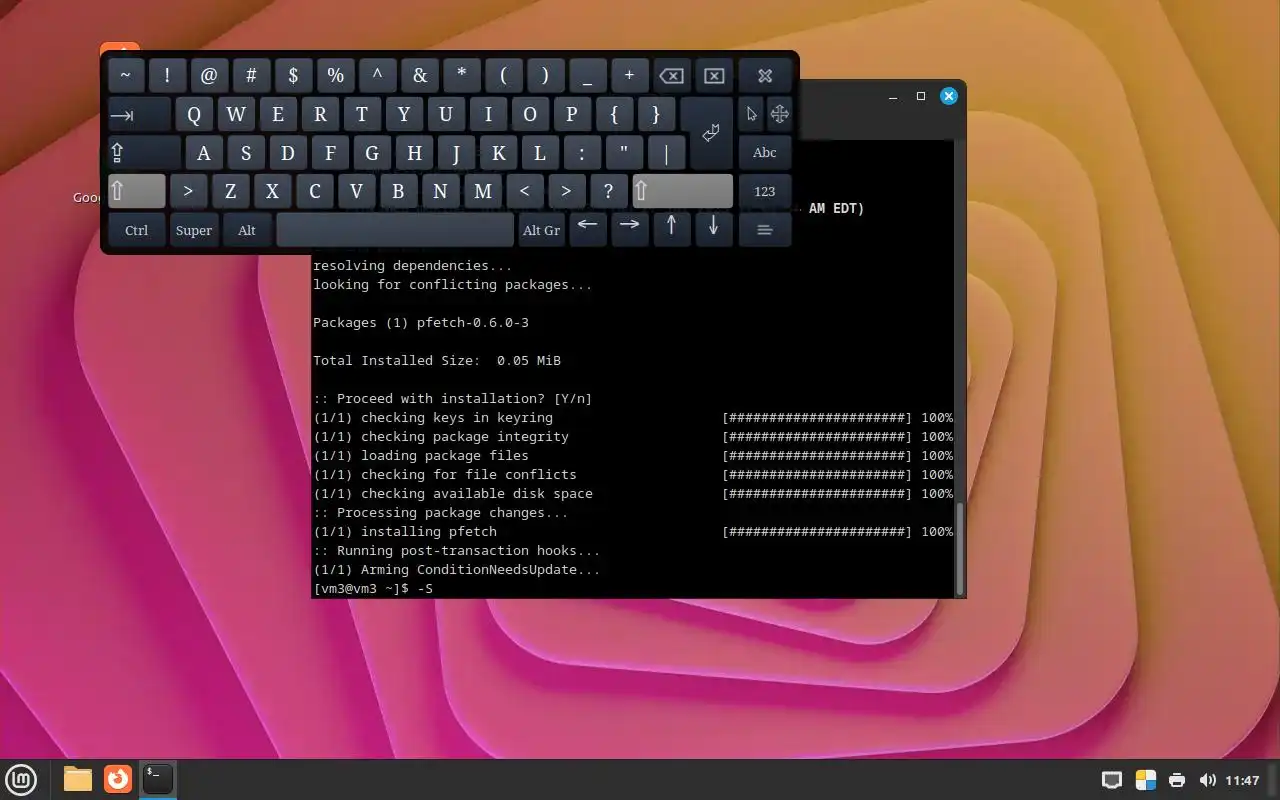Tap the down arrow key
Viewport: 1280px width, 800px height.
(x=713, y=228)
